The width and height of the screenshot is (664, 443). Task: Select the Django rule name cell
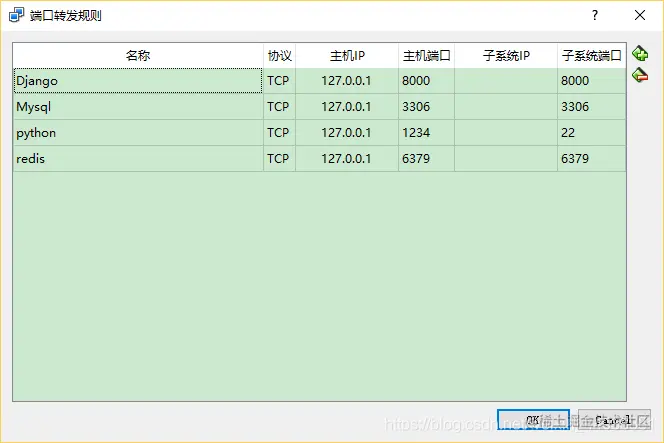[138, 80]
